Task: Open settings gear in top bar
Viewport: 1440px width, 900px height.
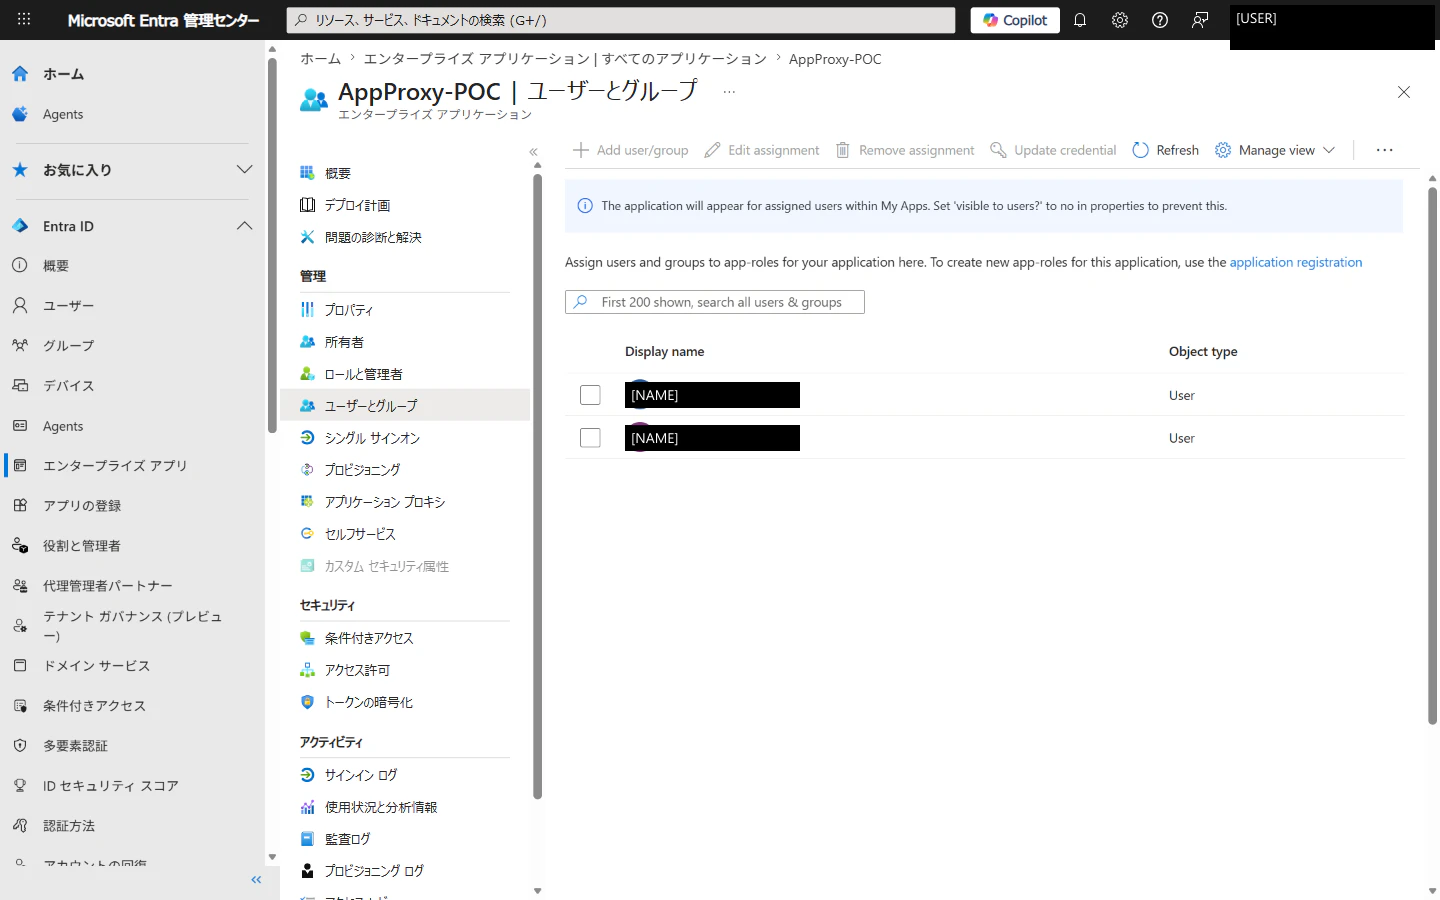Action: coord(1120,20)
